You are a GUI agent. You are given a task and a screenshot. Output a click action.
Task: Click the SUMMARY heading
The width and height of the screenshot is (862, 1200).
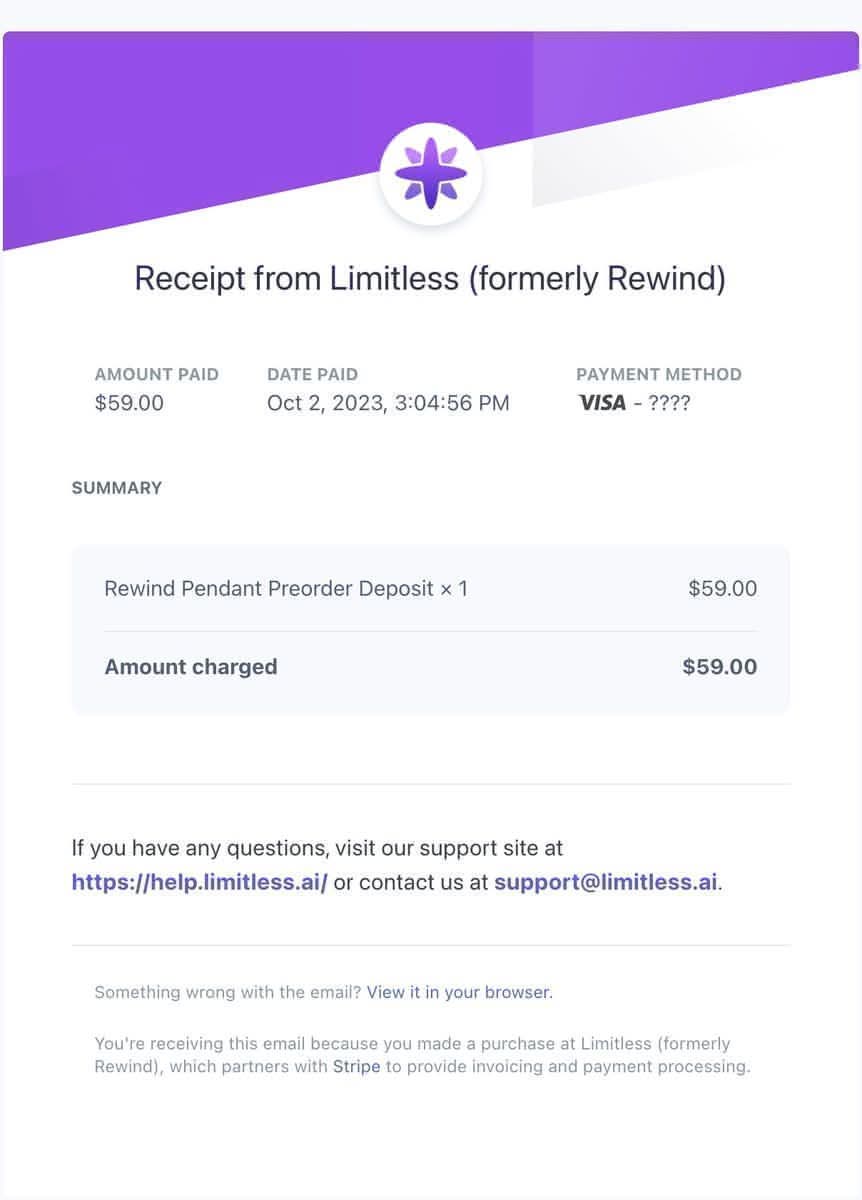116,488
